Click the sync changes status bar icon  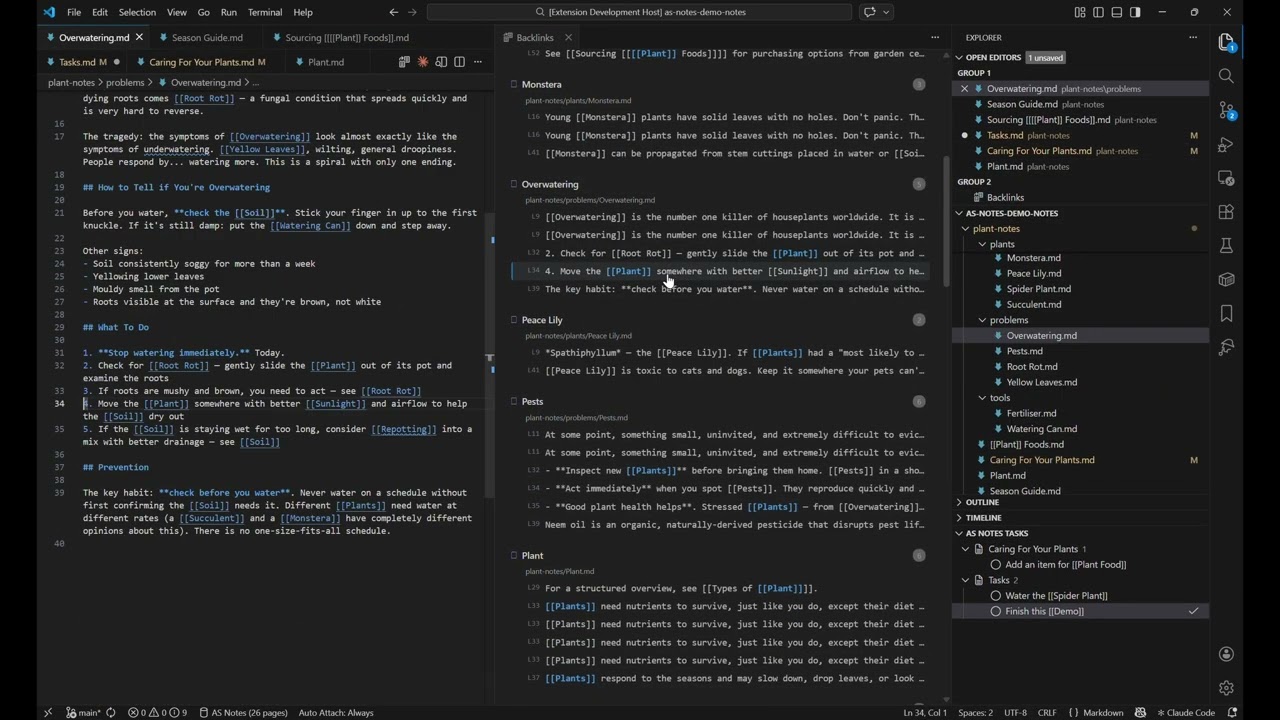[x=109, y=713]
